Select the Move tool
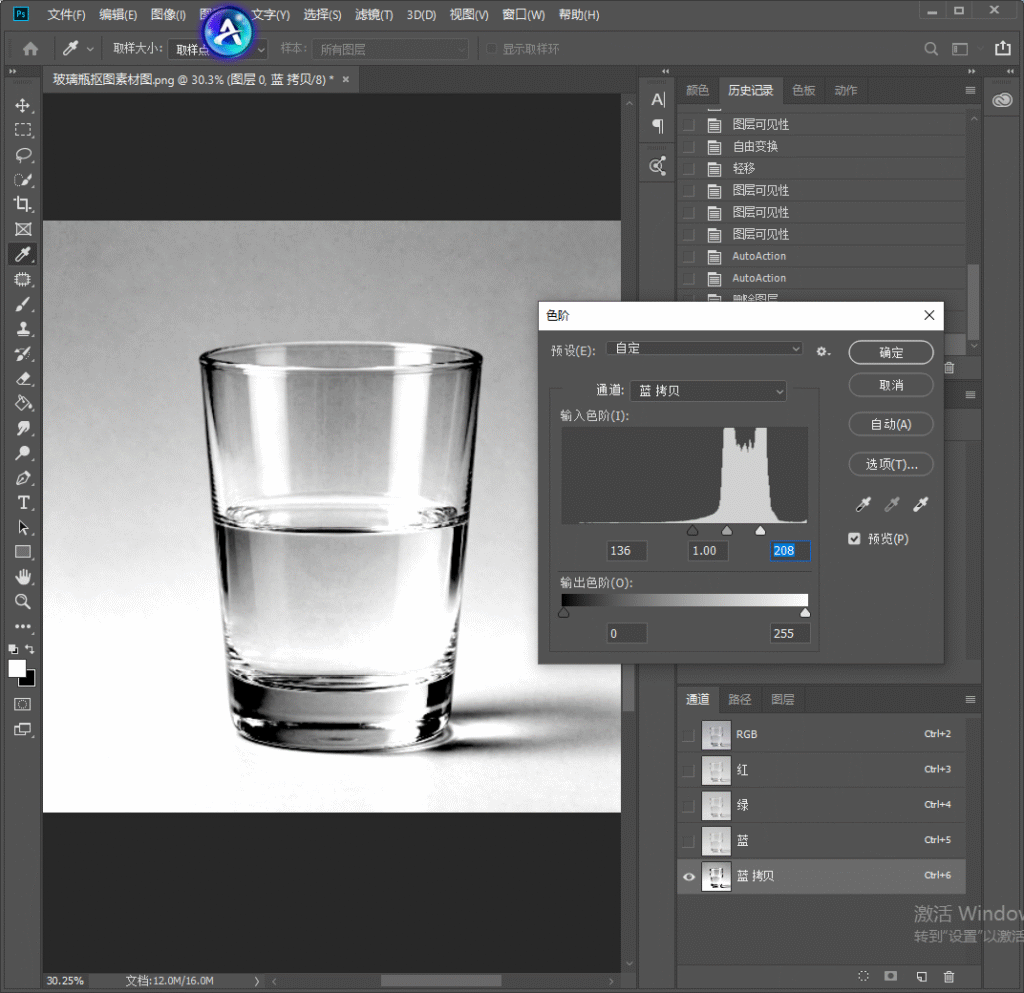The height and width of the screenshot is (993, 1024). coord(23,106)
